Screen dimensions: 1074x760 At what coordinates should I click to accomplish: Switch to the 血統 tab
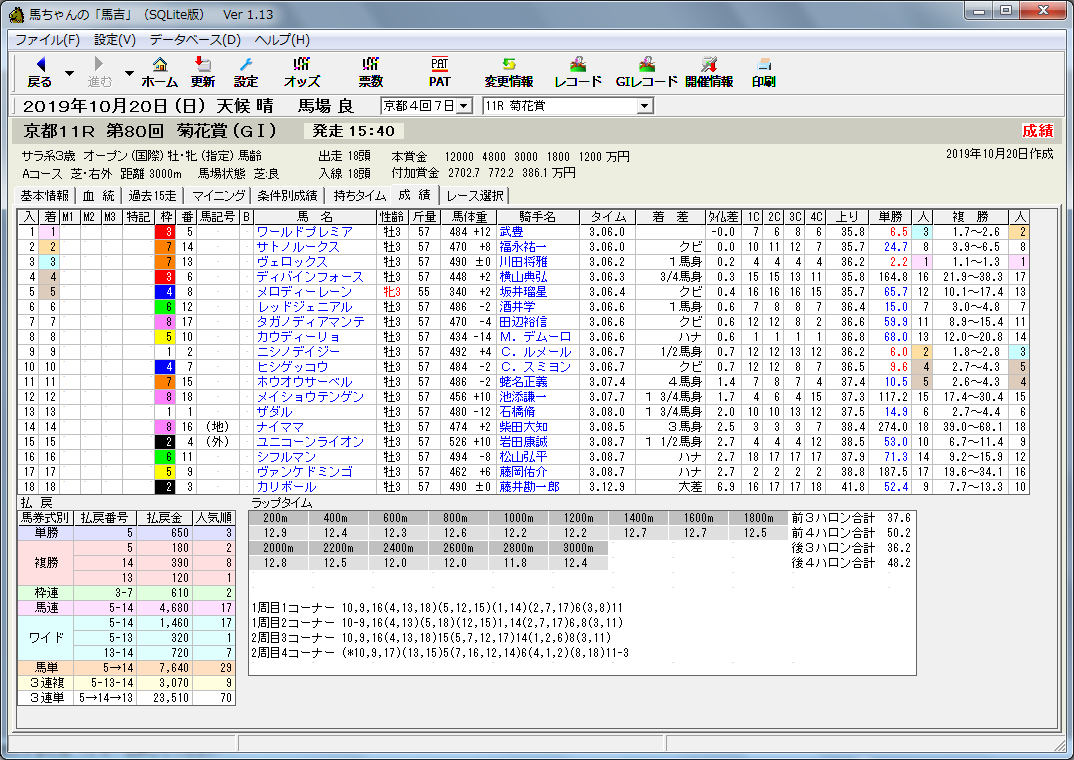coord(99,196)
